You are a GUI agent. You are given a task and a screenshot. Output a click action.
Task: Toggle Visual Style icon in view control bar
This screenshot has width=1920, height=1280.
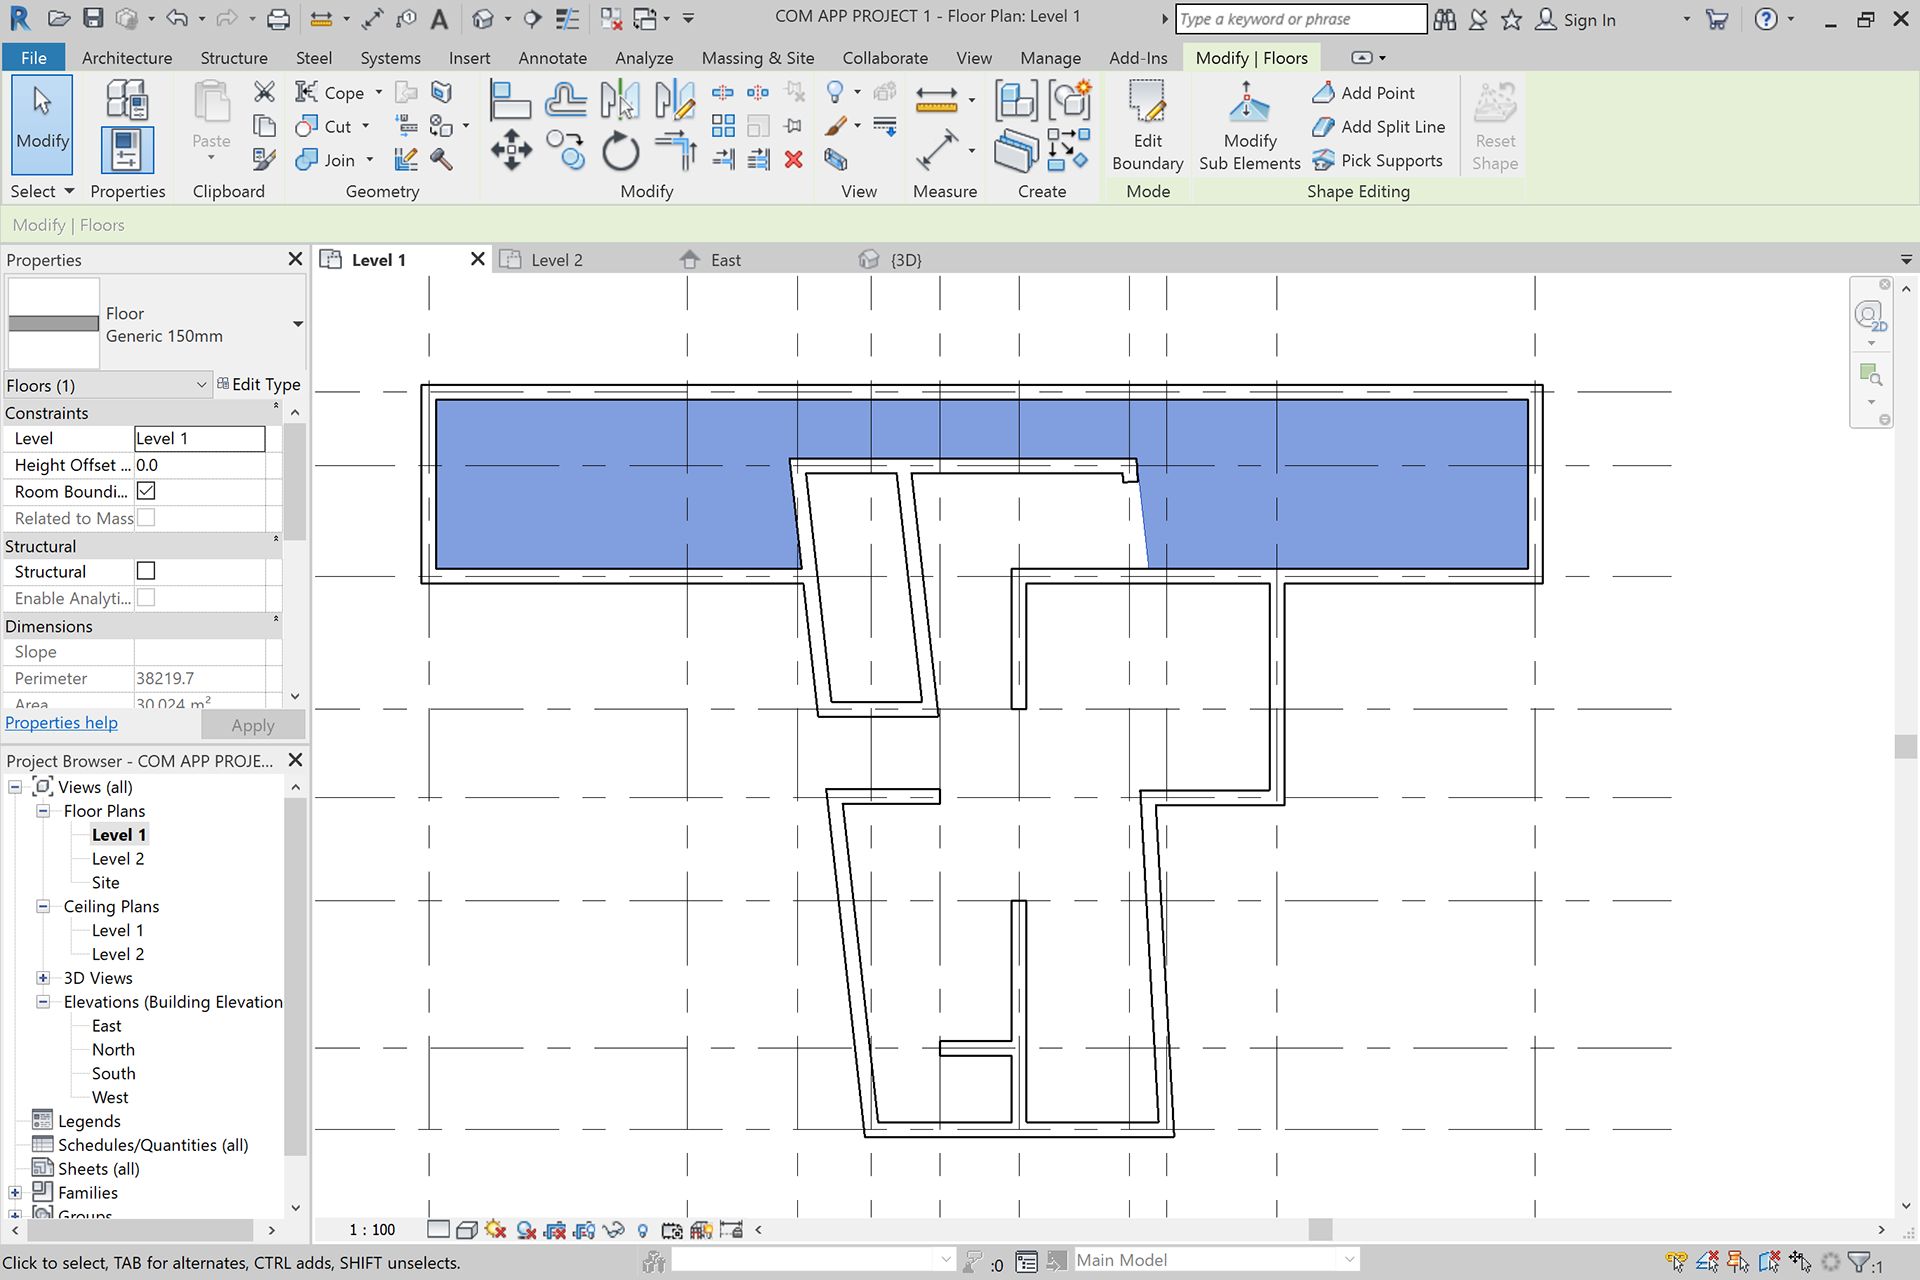coord(466,1230)
